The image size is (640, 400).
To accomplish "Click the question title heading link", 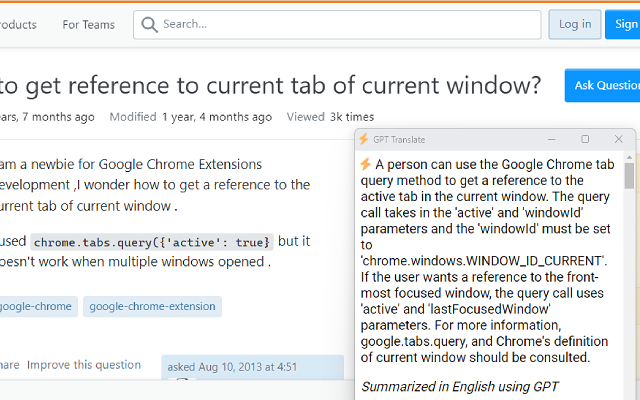I will point(270,86).
